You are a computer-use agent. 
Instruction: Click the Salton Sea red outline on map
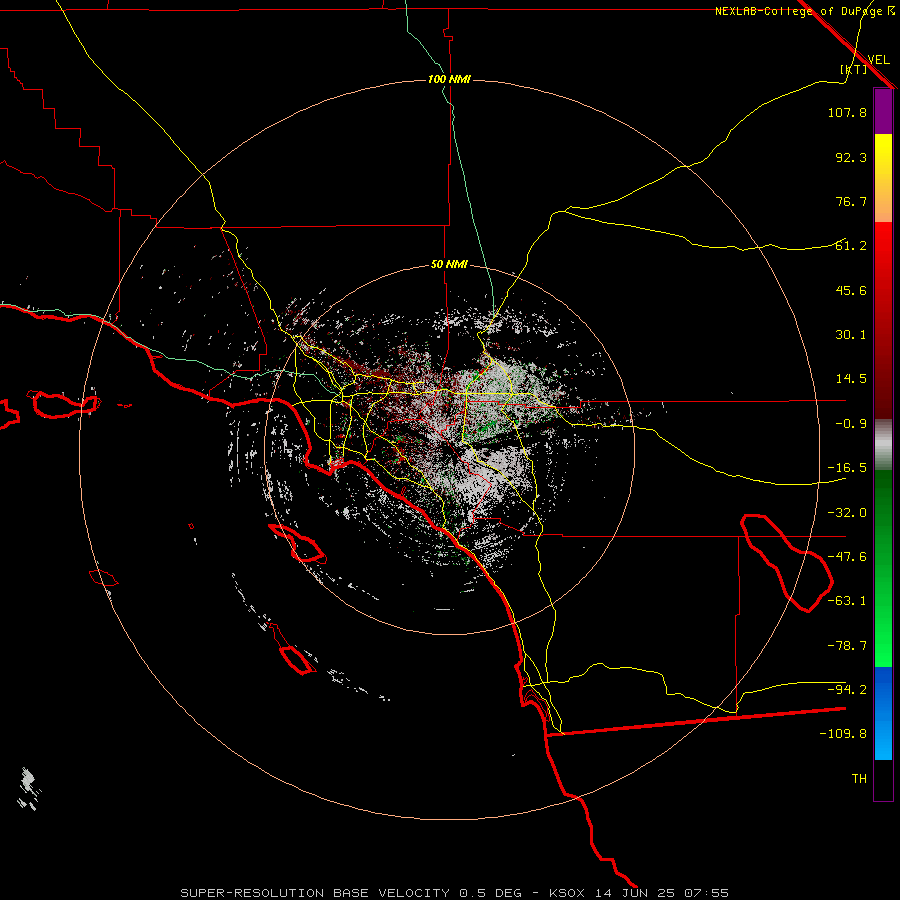click(787, 563)
